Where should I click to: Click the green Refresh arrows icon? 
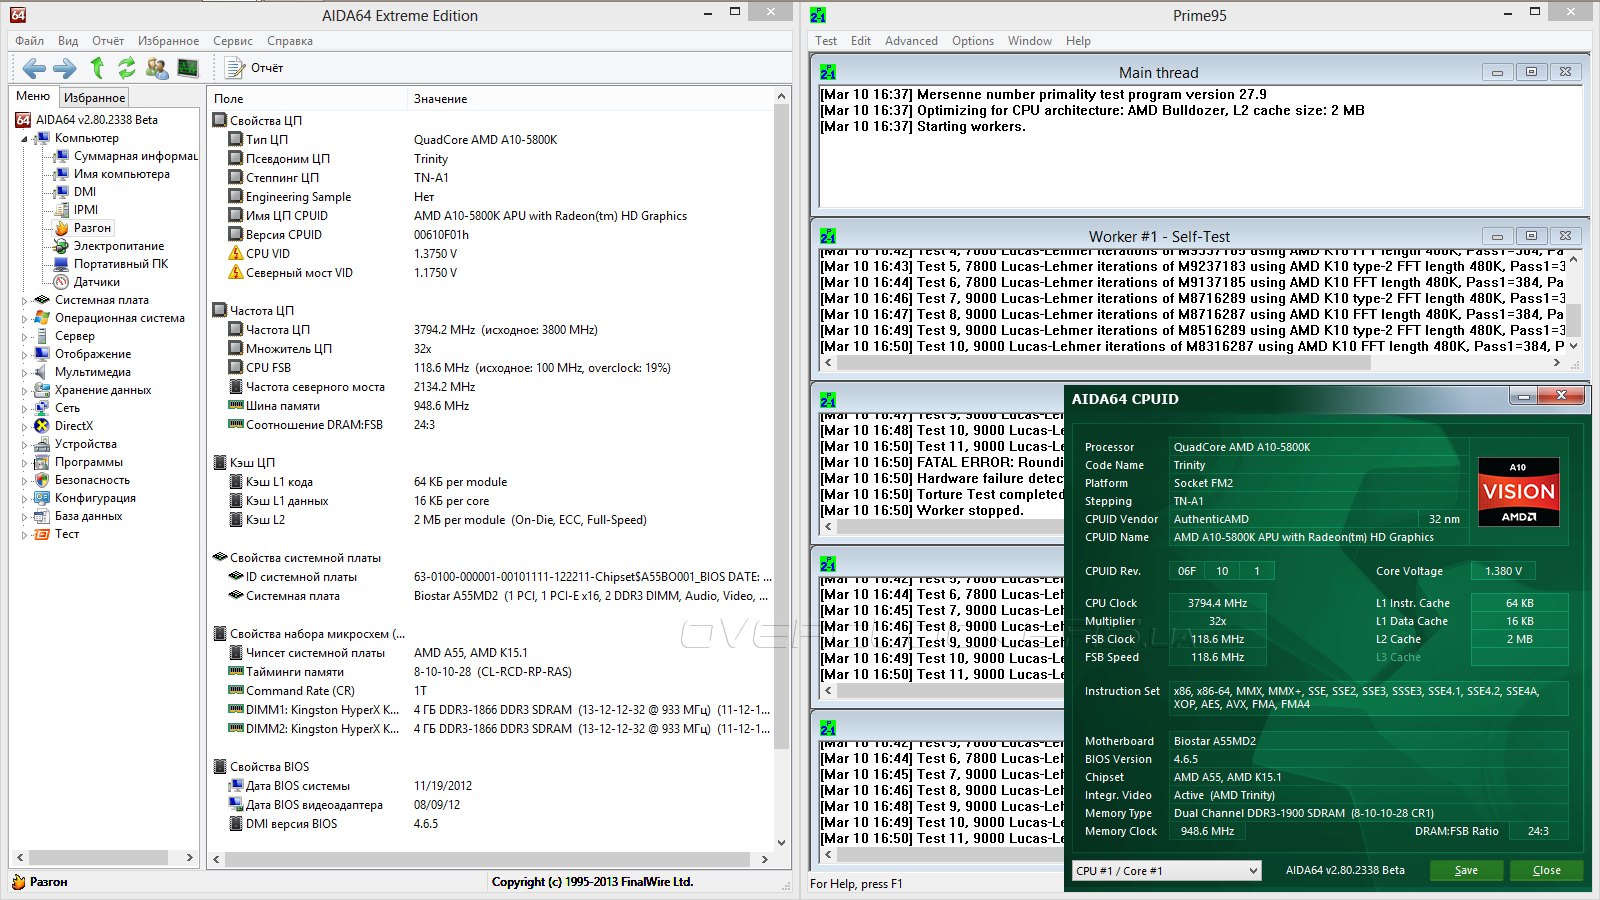[127, 68]
